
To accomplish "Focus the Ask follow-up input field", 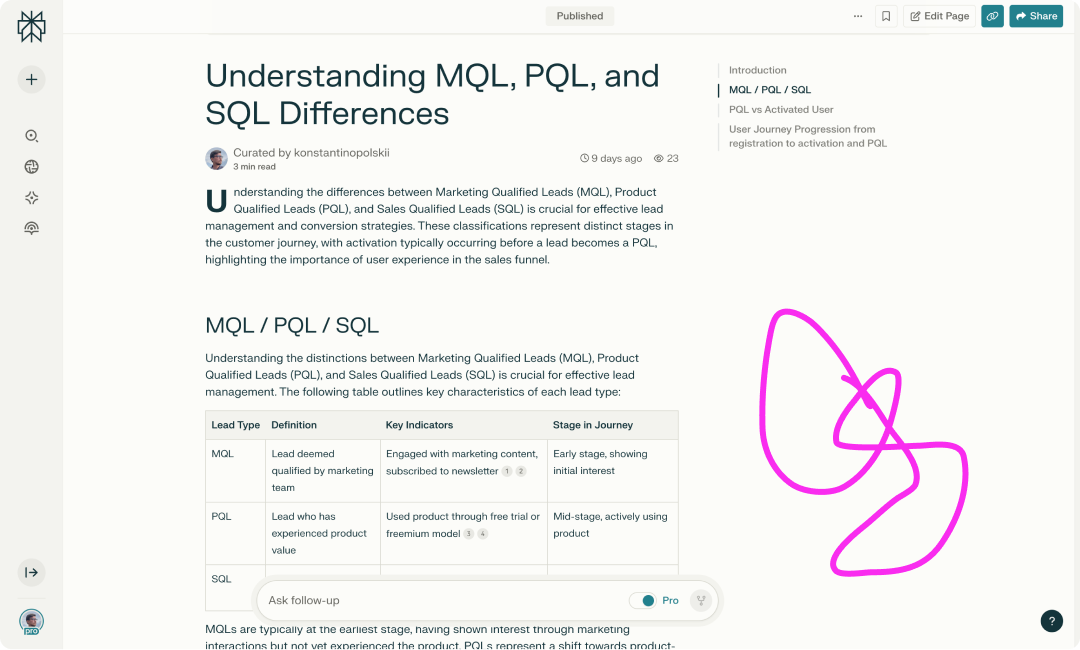I will [x=440, y=600].
